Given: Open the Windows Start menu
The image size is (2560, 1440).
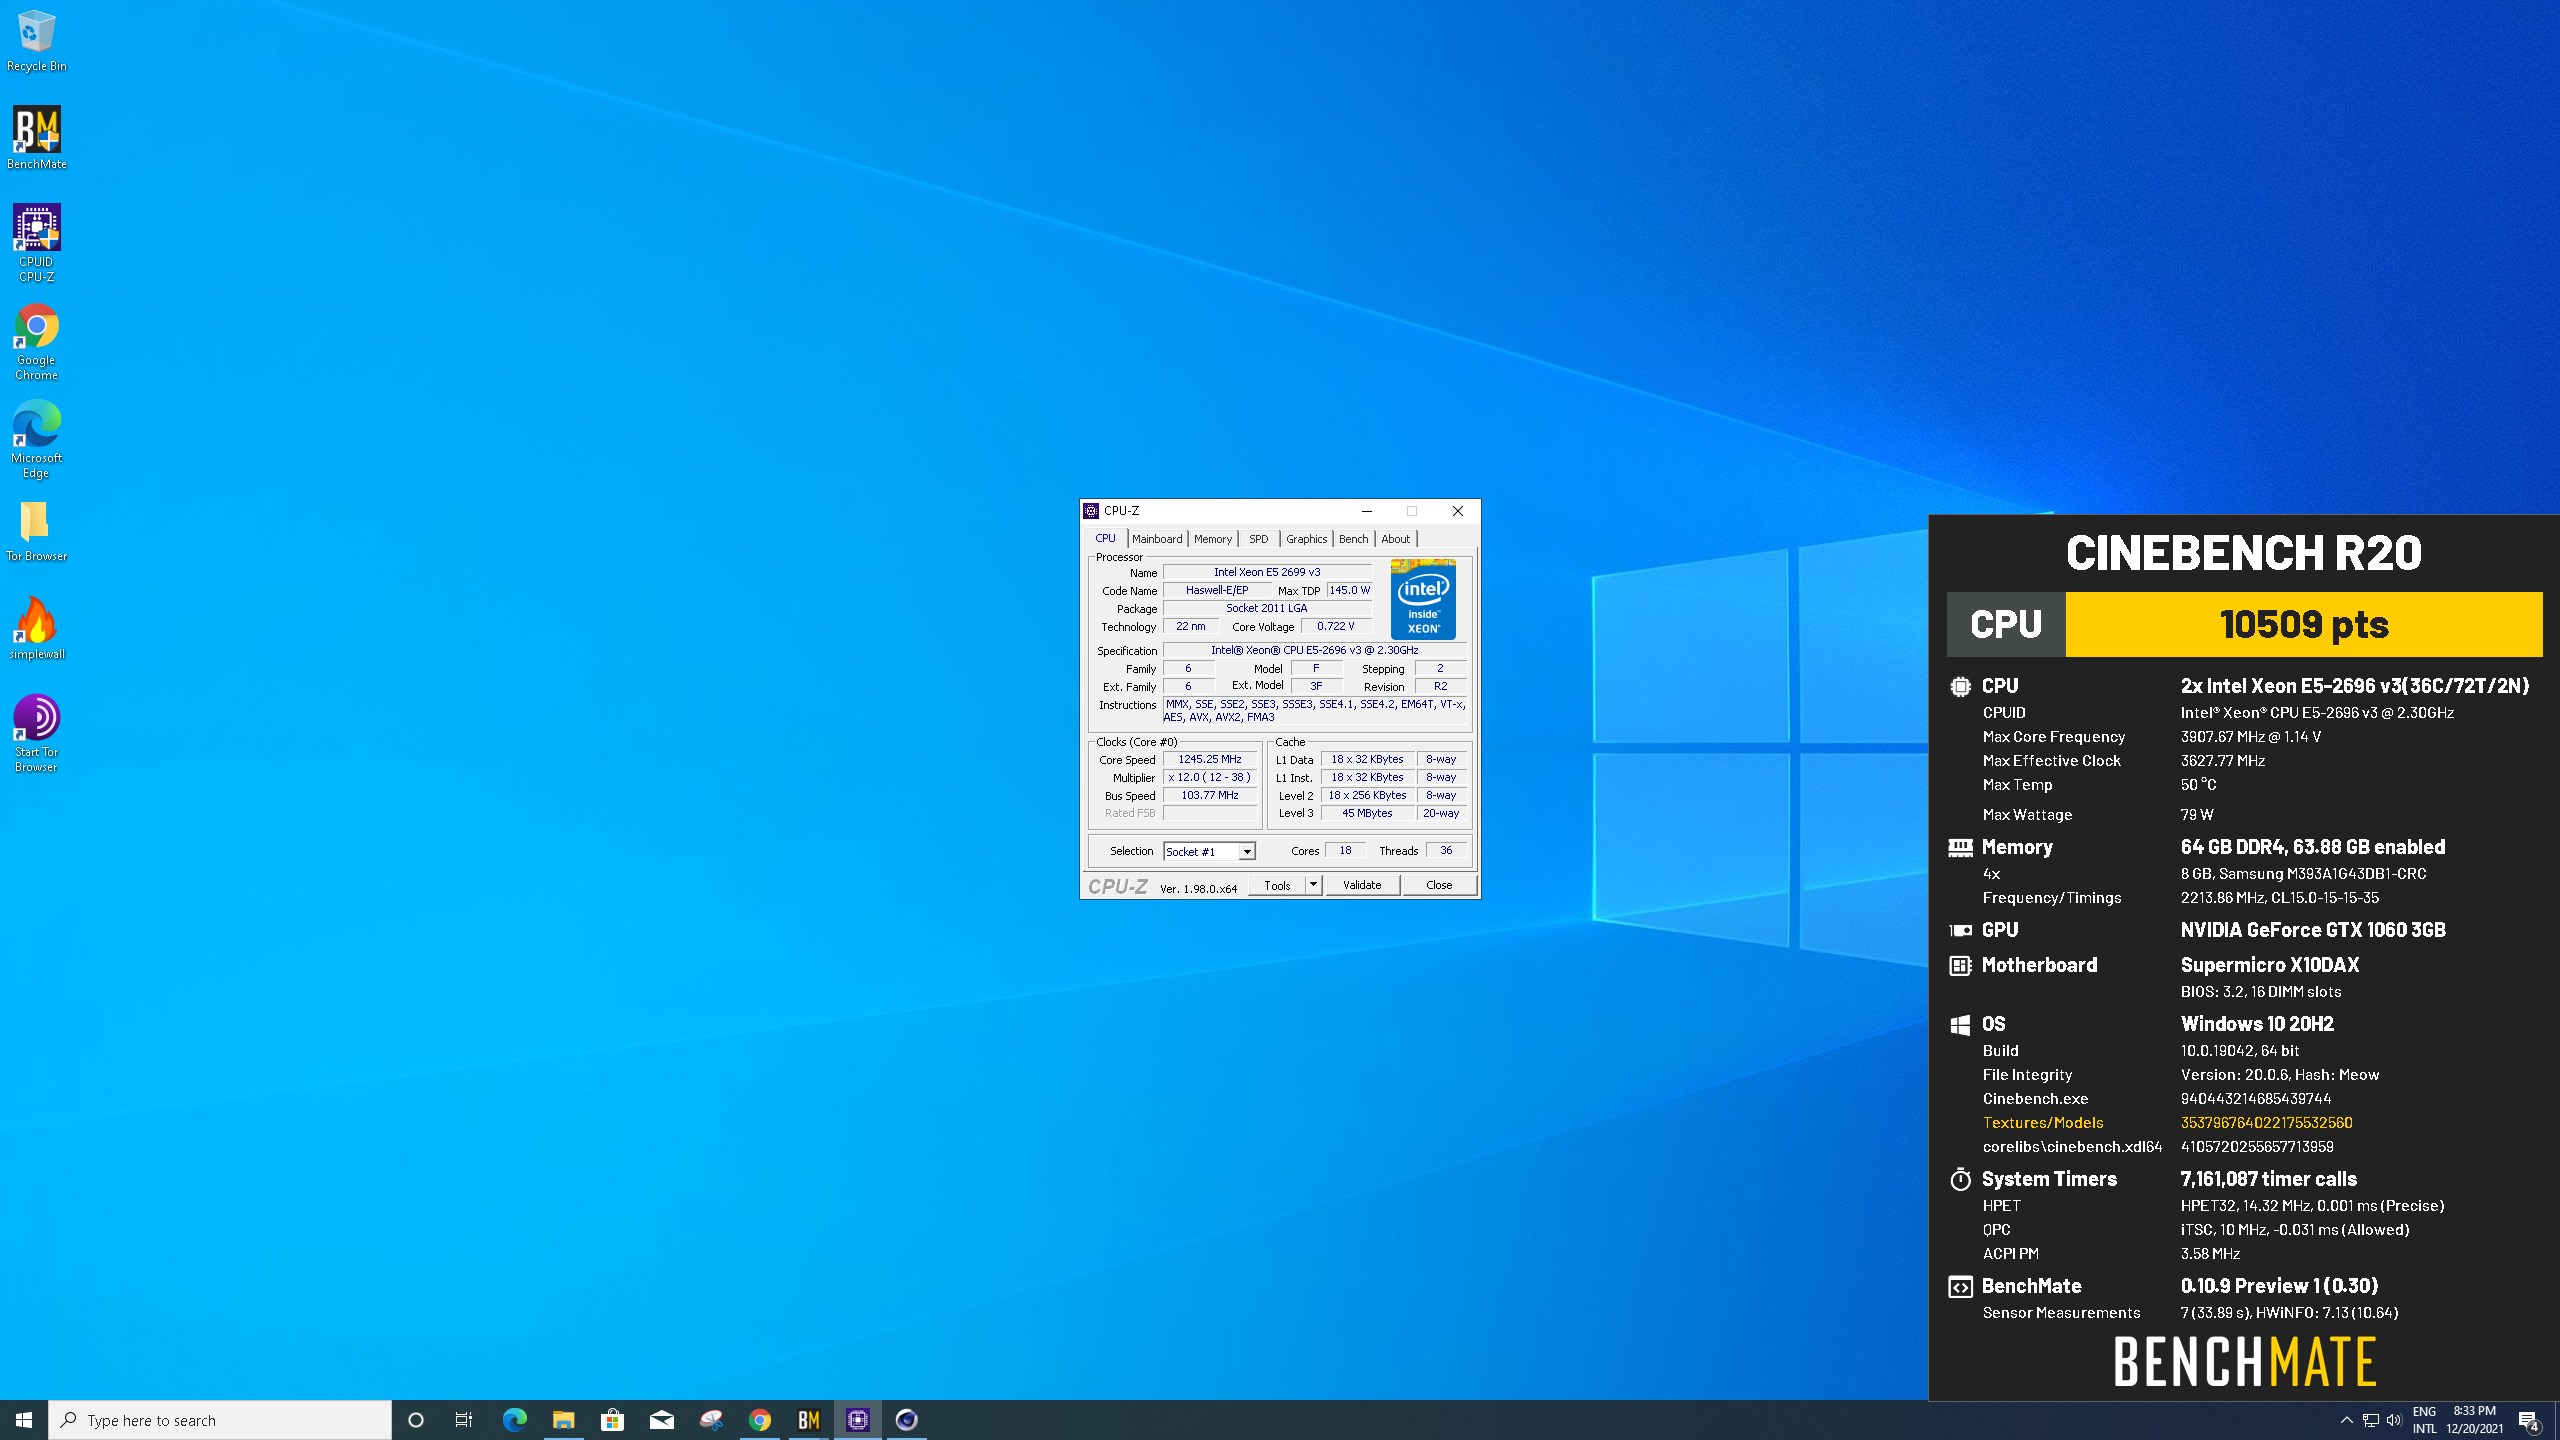Looking at the screenshot, I should point(24,1420).
